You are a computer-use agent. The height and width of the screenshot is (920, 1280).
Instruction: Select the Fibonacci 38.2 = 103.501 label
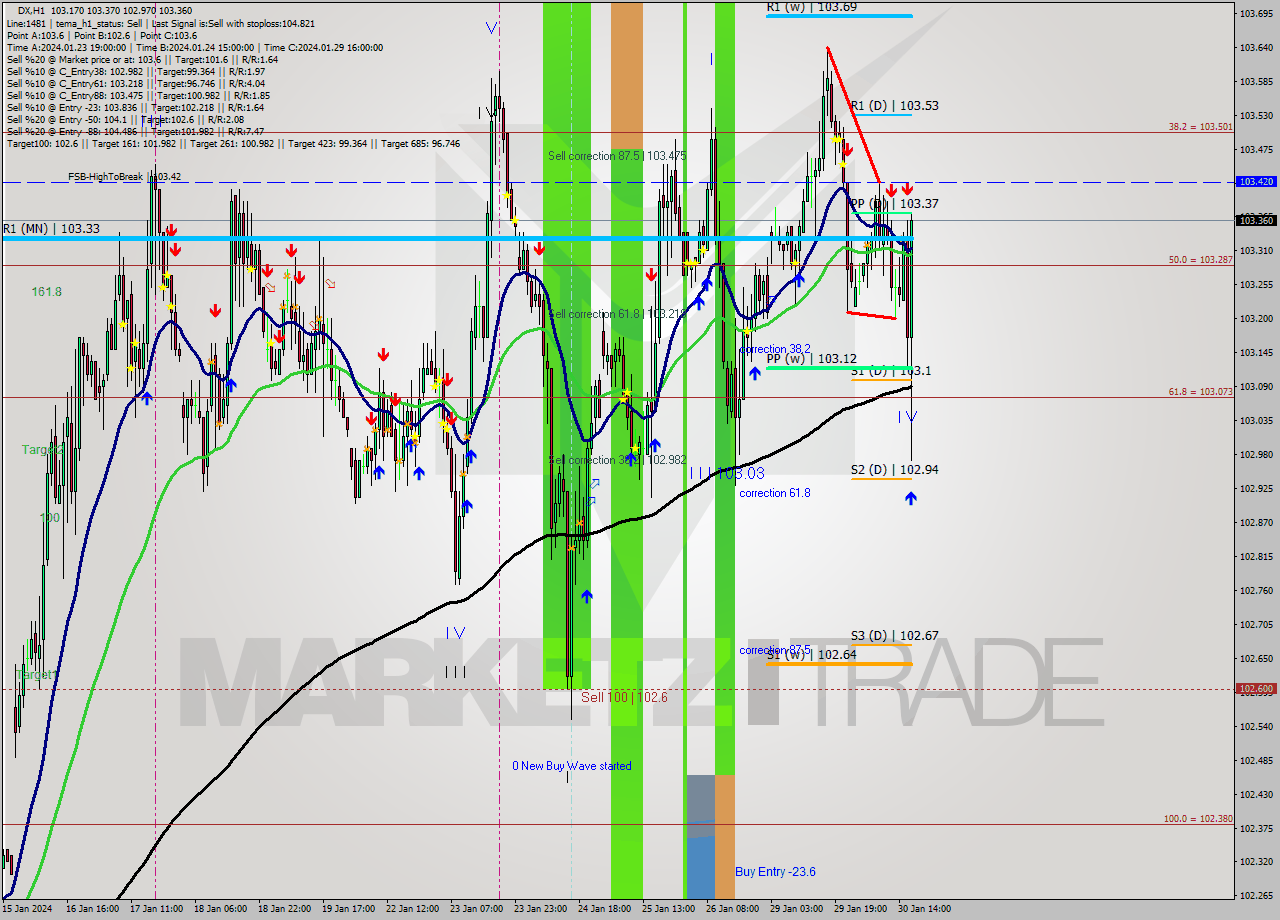[1201, 127]
